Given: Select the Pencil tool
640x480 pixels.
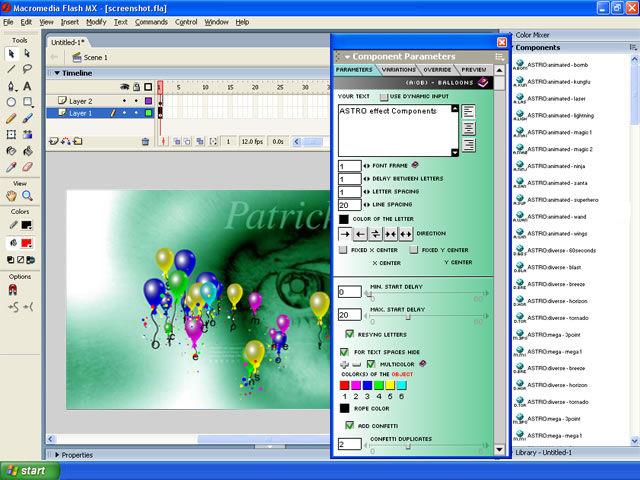Looking at the screenshot, I should [11, 118].
